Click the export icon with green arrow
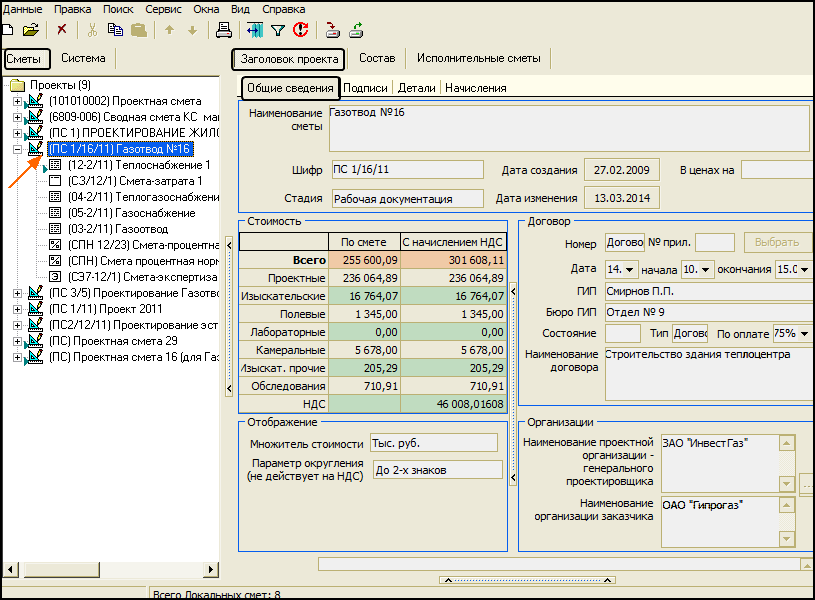This screenshot has width=815, height=600. coord(358,30)
